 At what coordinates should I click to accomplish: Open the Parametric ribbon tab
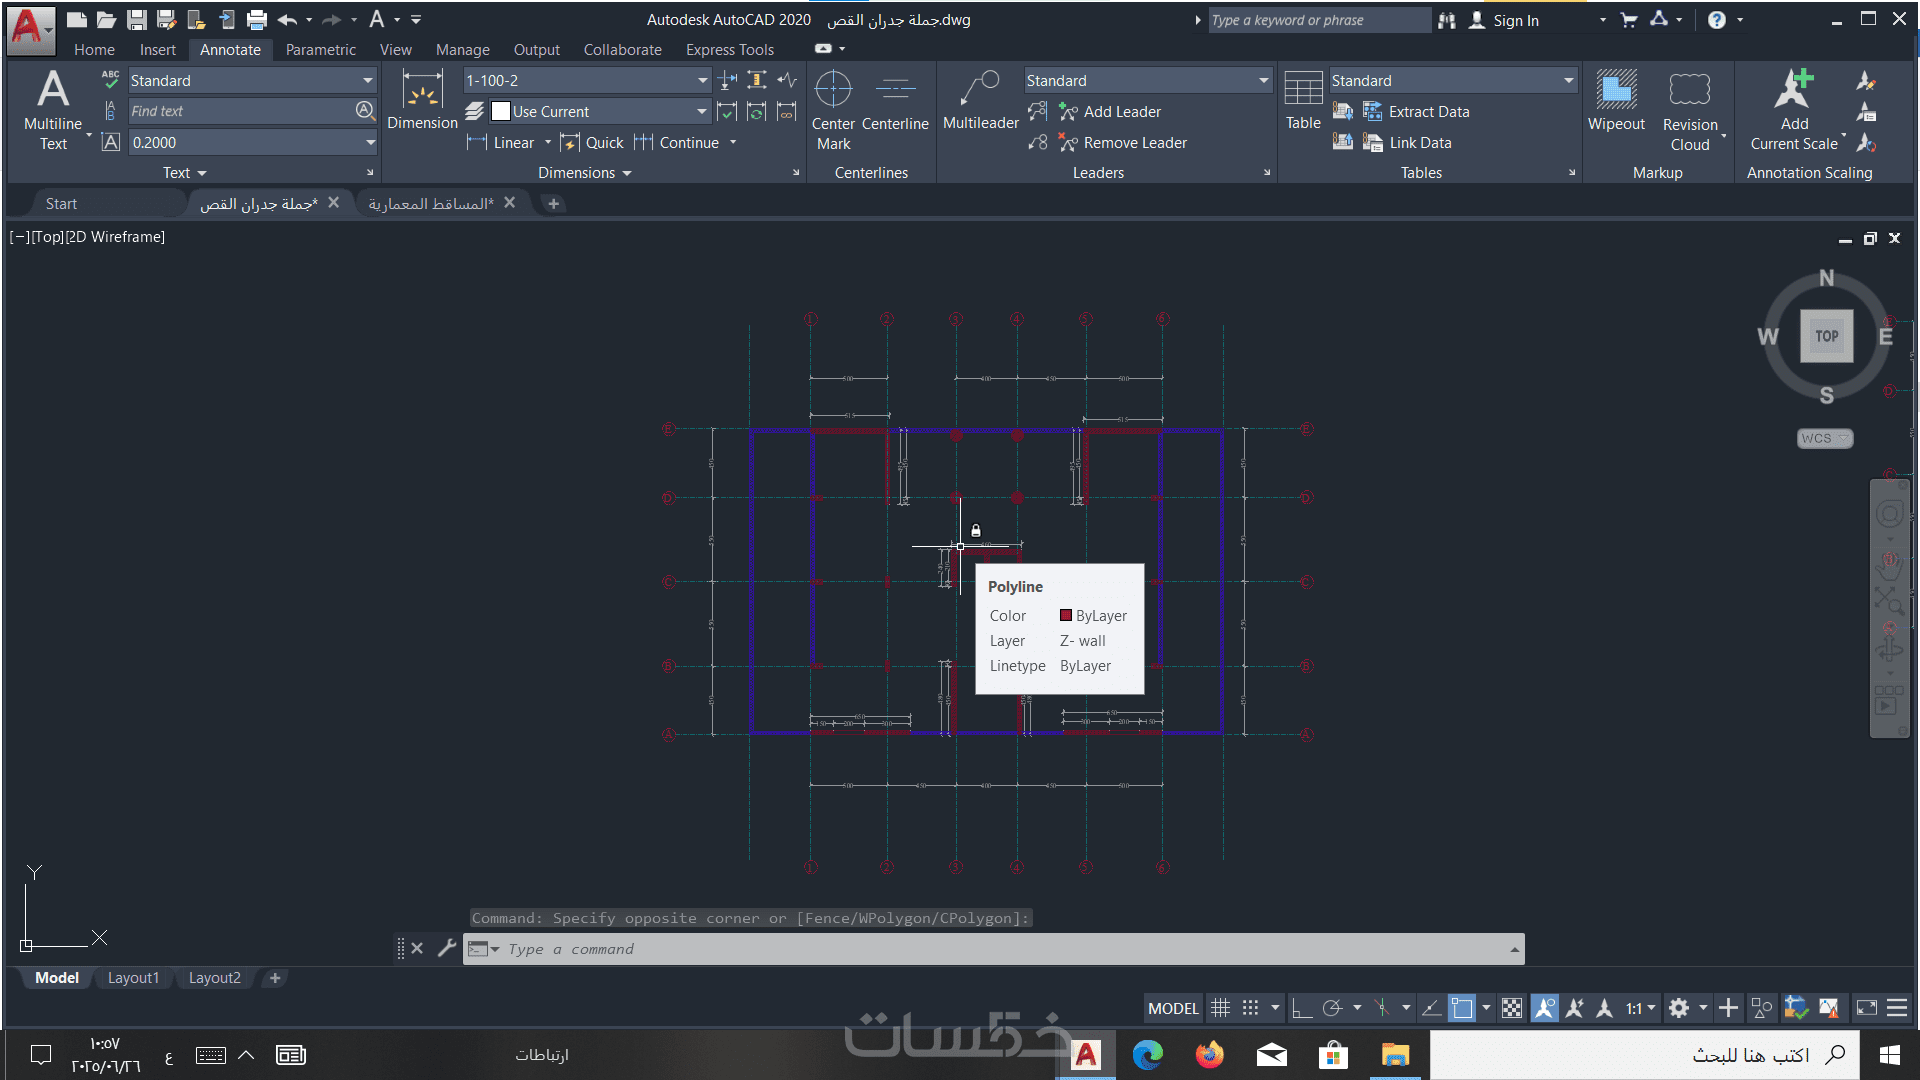[x=320, y=49]
